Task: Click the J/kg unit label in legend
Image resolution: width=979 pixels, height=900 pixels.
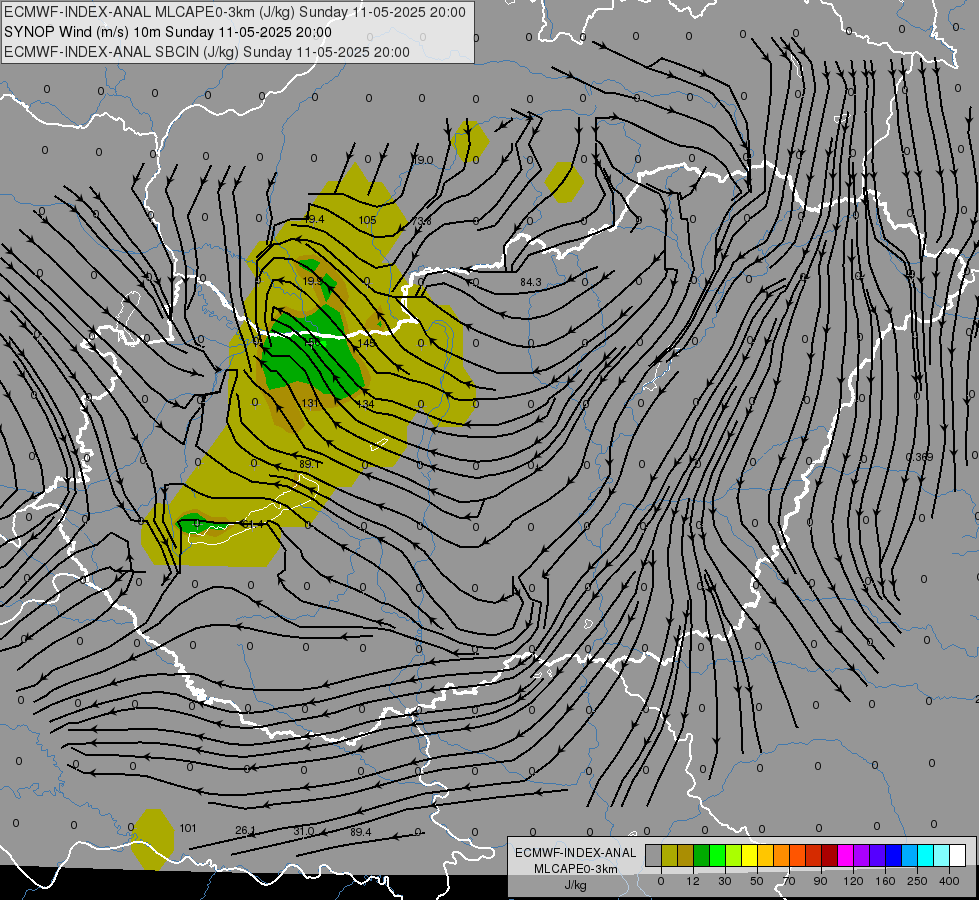Action: (x=575, y=885)
